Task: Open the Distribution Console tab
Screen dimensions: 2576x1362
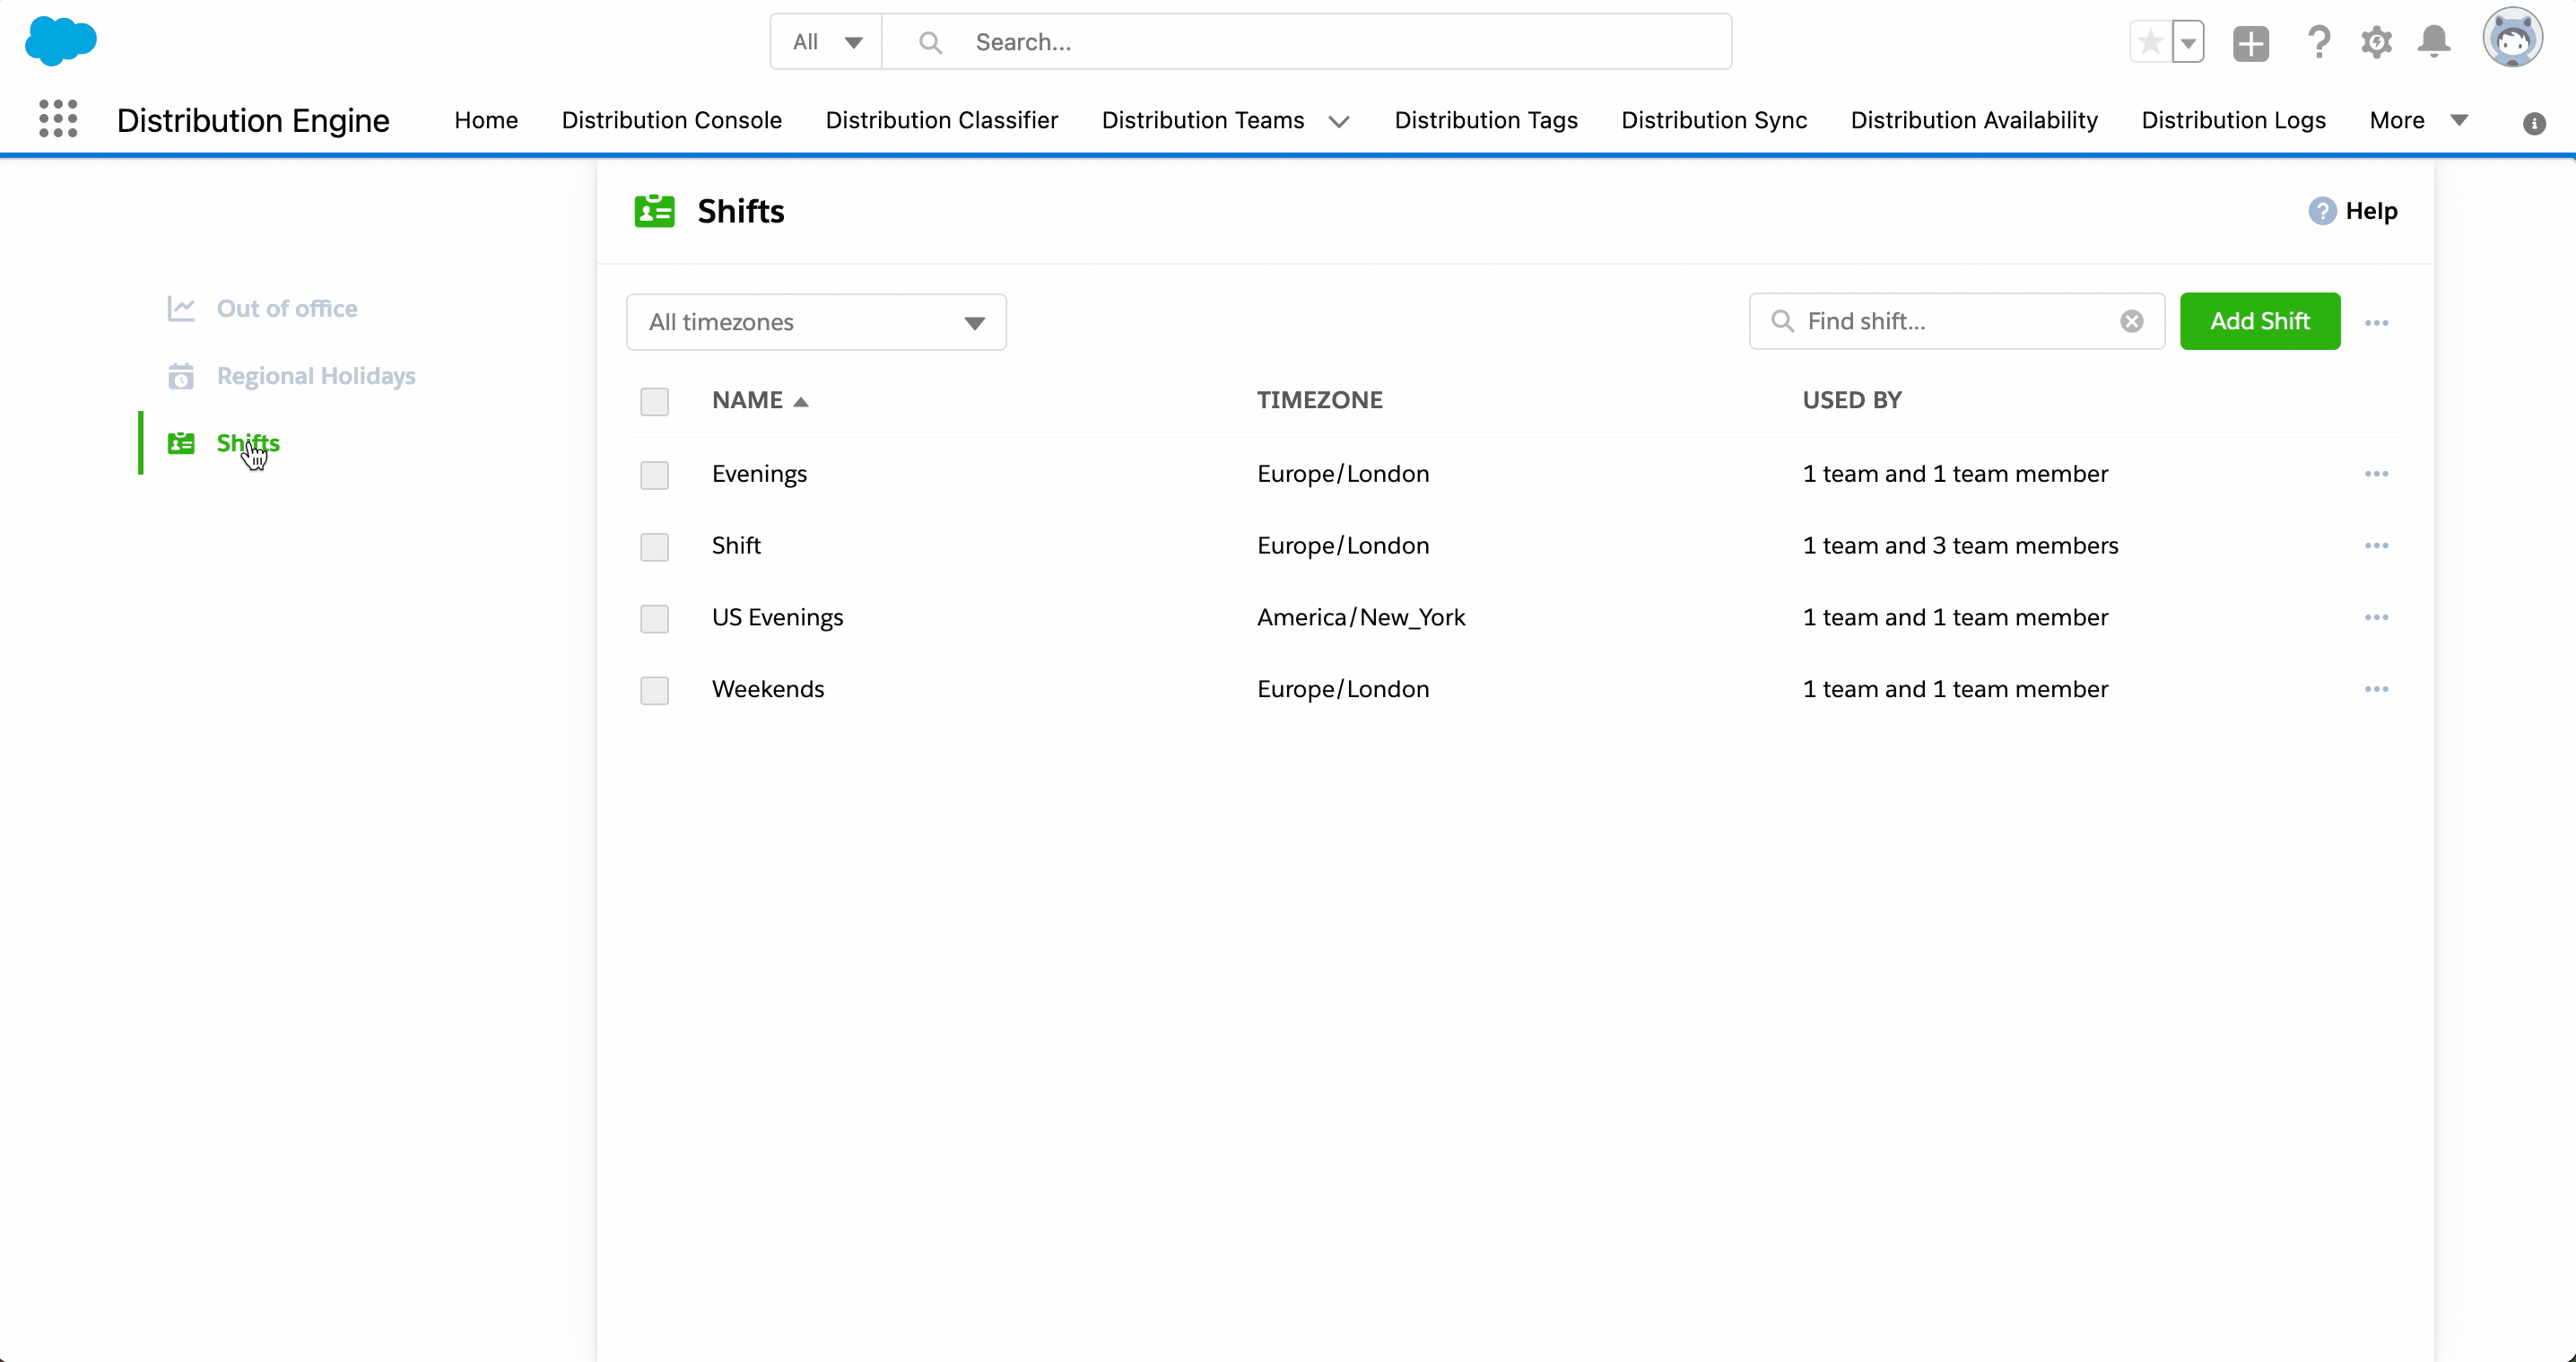Action: [x=671, y=120]
